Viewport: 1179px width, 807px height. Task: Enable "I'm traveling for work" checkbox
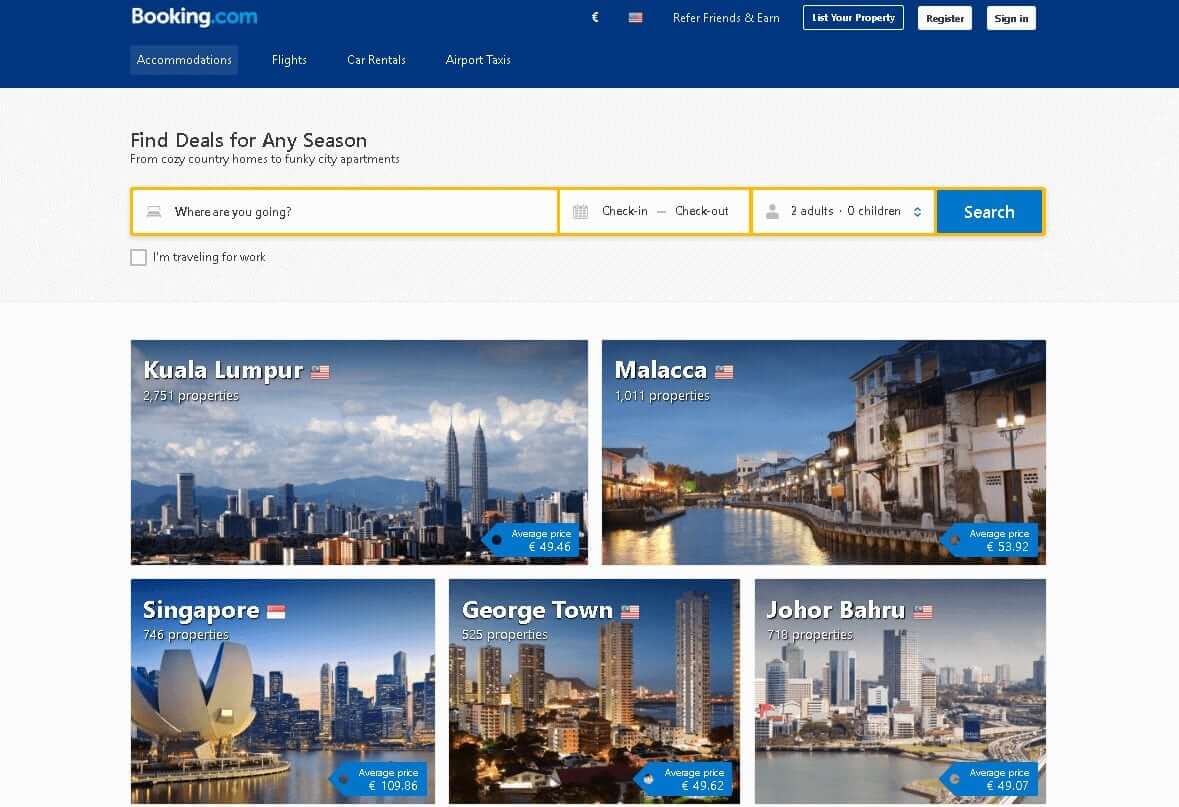click(138, 257)
